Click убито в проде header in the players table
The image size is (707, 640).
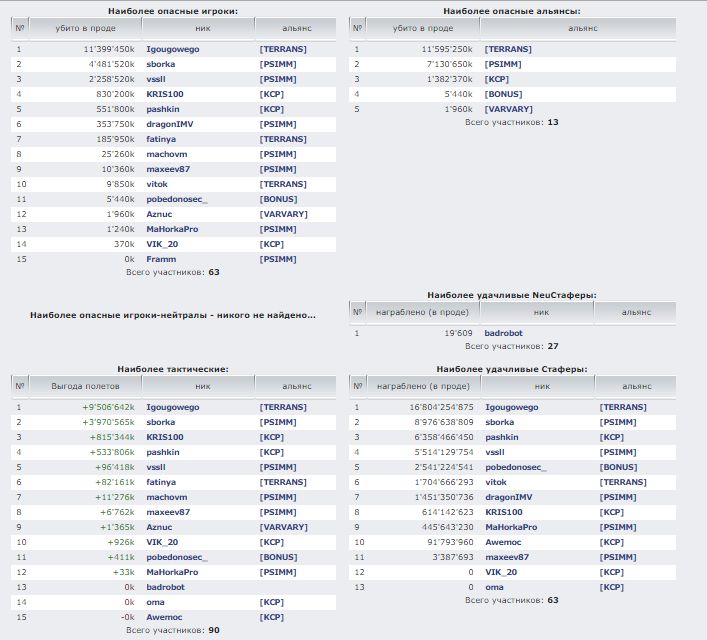(86, 28)
